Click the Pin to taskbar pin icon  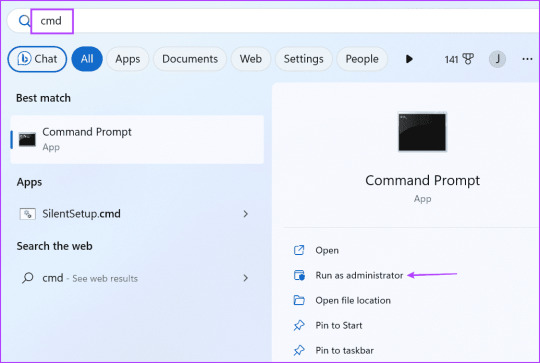(x=299, y=350)
